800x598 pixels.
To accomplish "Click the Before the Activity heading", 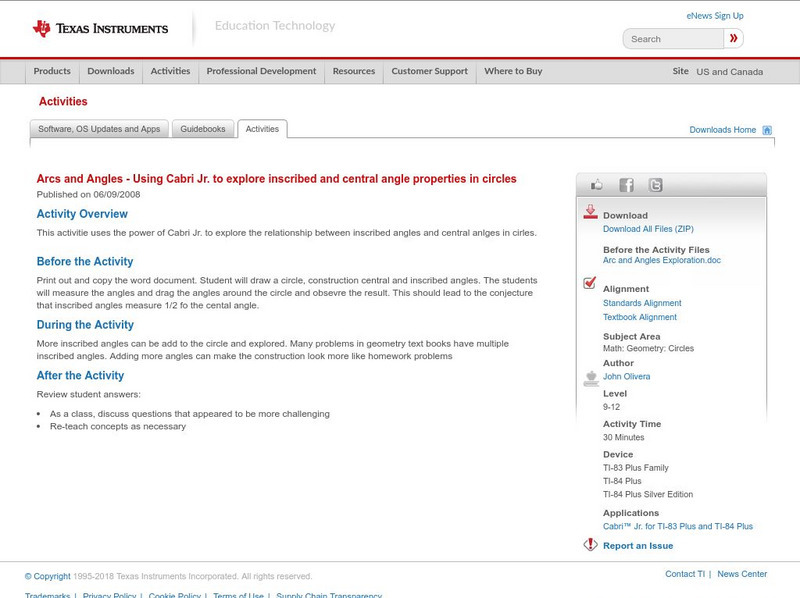I will [x=85, y=261].
